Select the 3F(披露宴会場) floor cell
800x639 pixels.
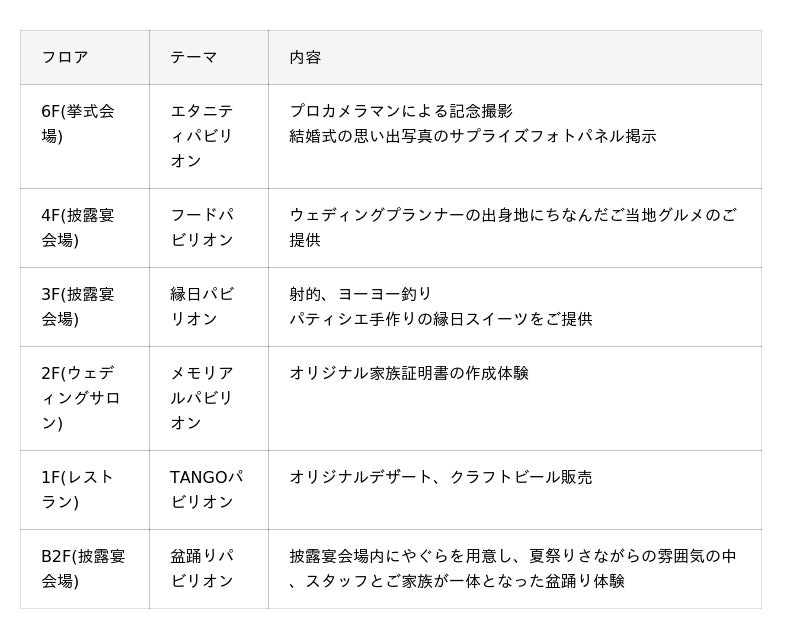[x=78, y=307]
